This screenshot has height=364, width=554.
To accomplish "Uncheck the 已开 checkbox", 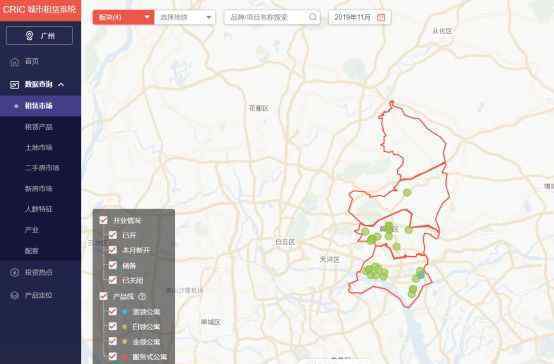I will 113,235.
